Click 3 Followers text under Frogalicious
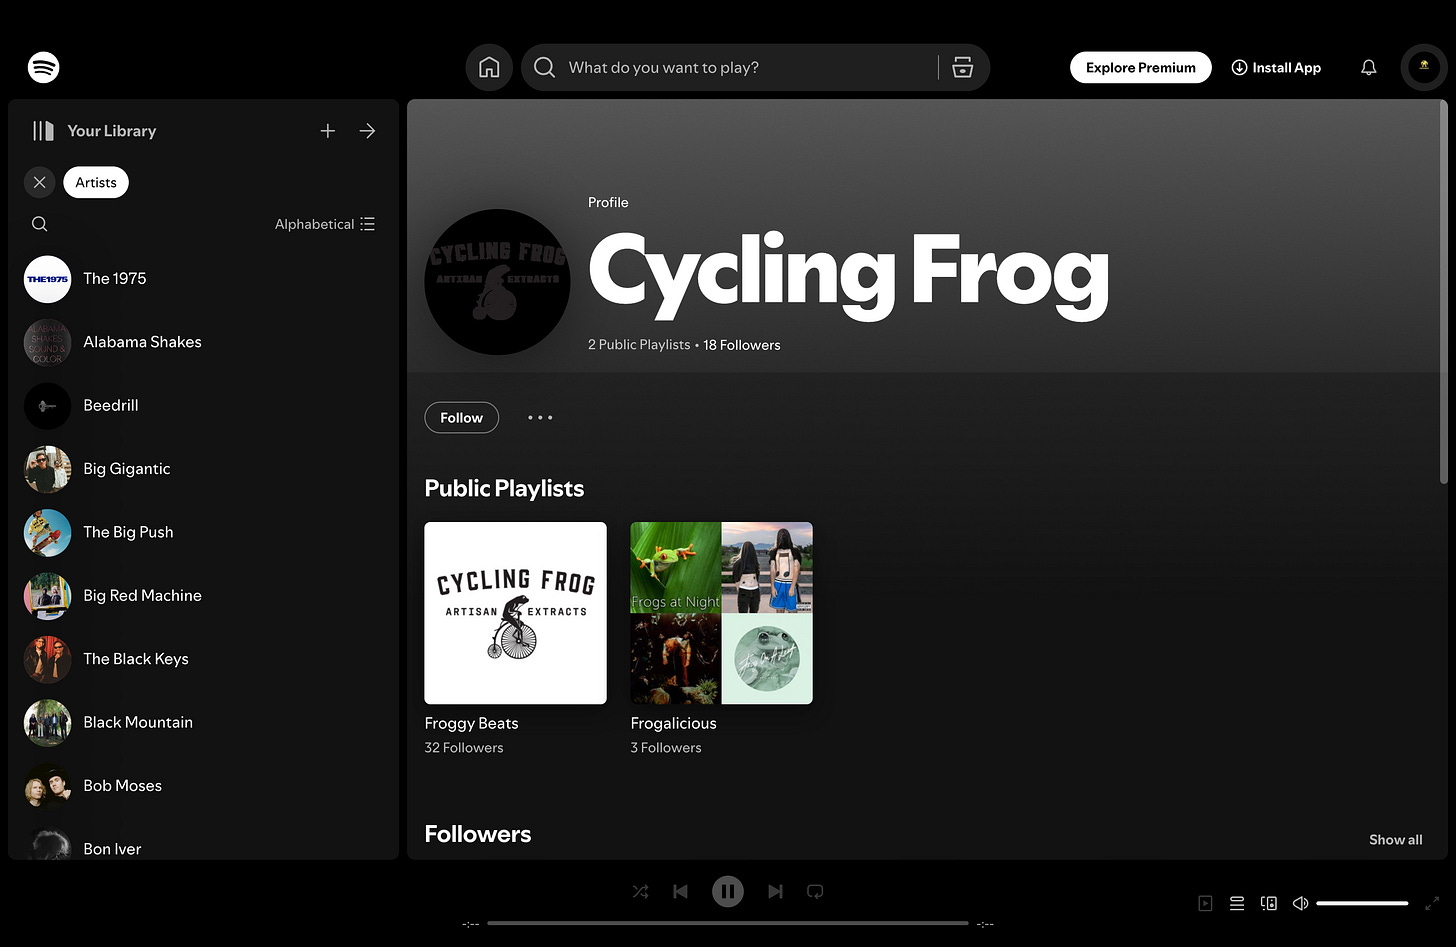This screenshot has height=947, width=1456. (666, 748)
